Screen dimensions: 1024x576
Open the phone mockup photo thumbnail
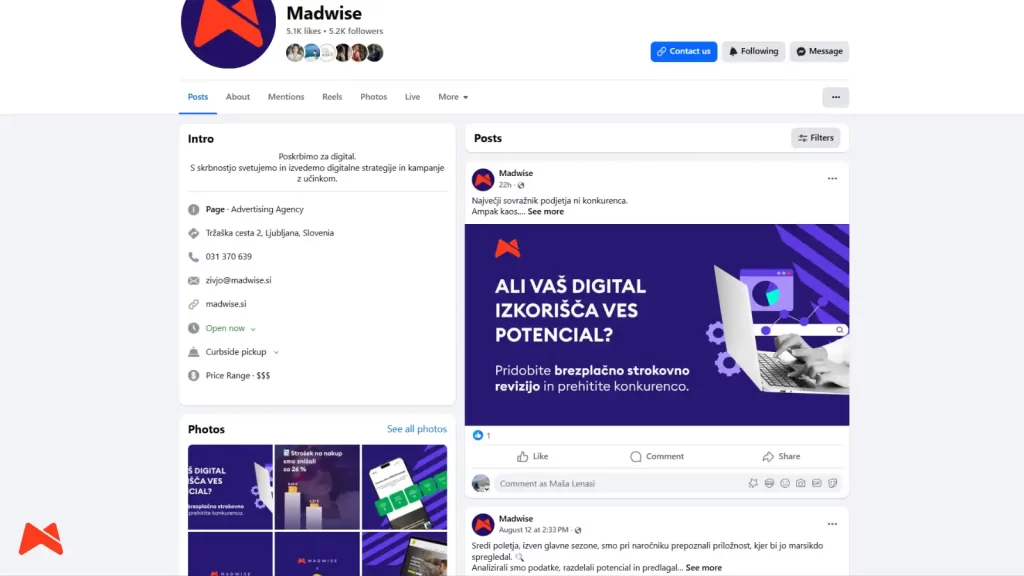point(404,487)
